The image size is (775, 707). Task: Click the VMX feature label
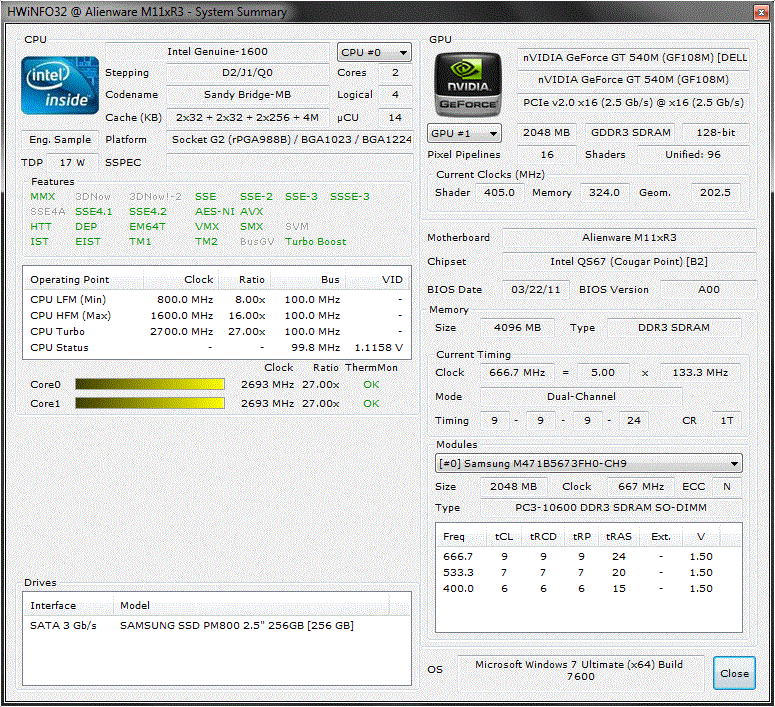pyautogui.click(x=207, y=226)
